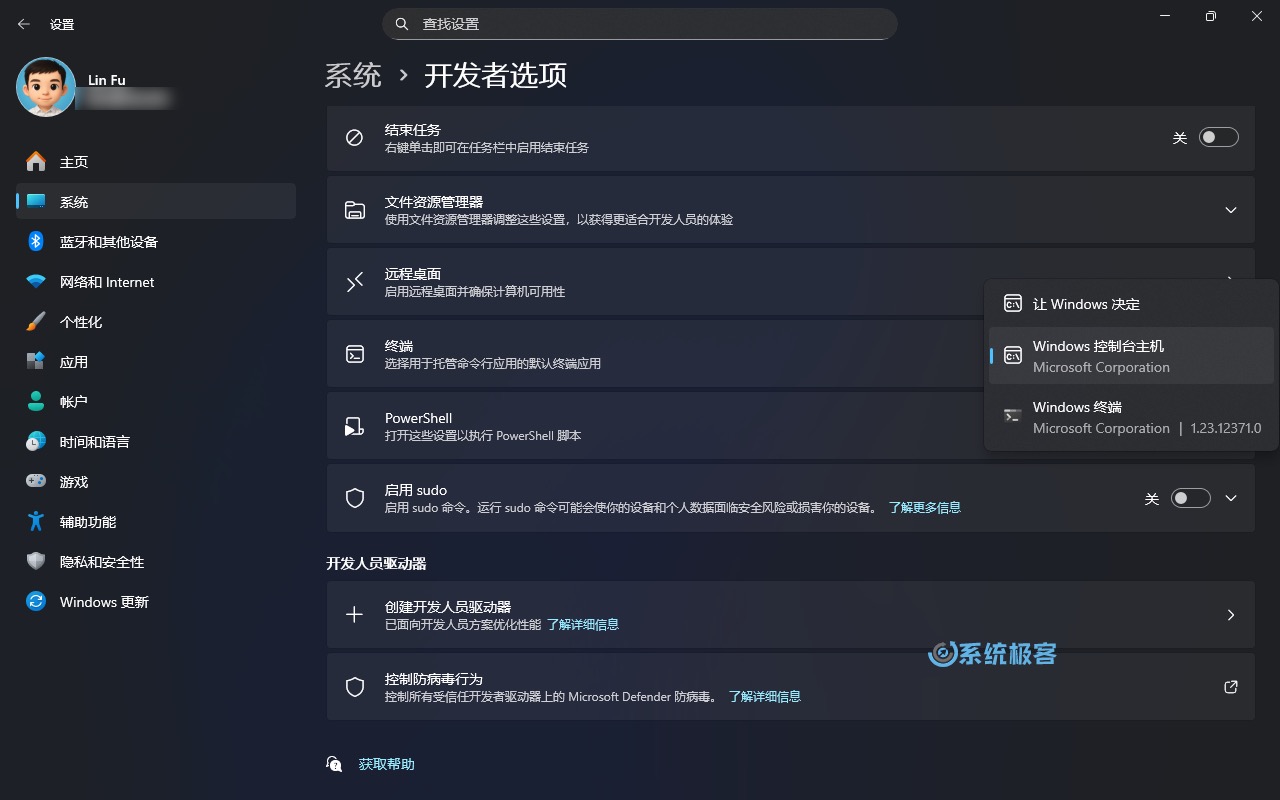The width and height of the screenshot is (1280, 800).
Task: Click the 查找设置 search field
Action: (x=640, y=24)
